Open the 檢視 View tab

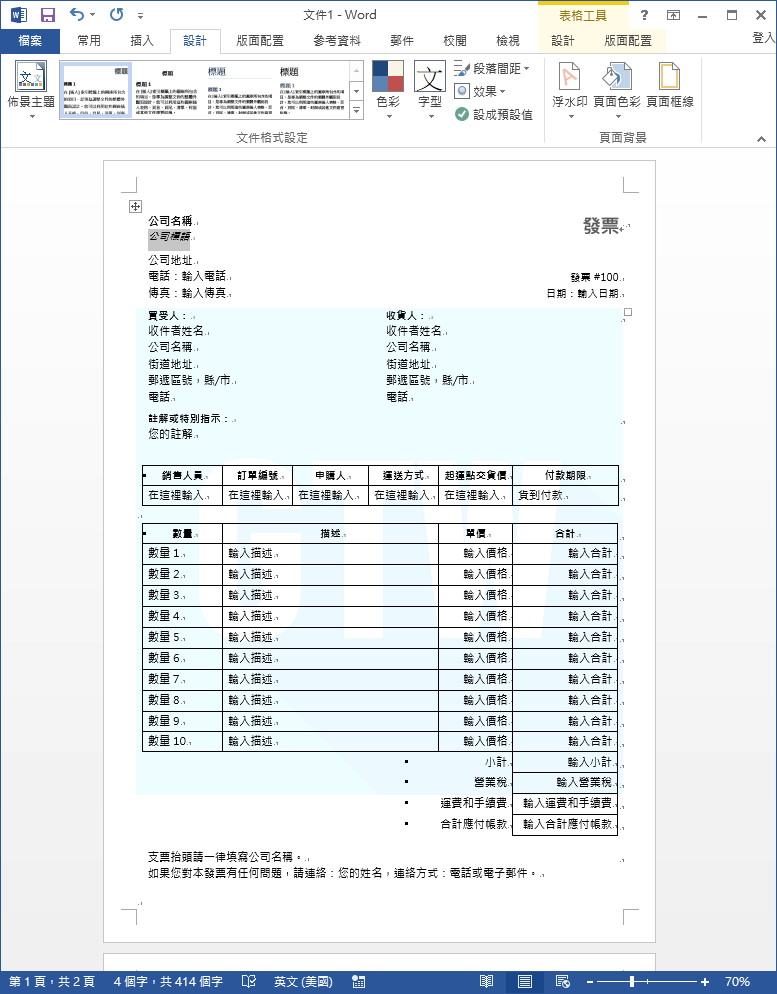pos(508,41)
